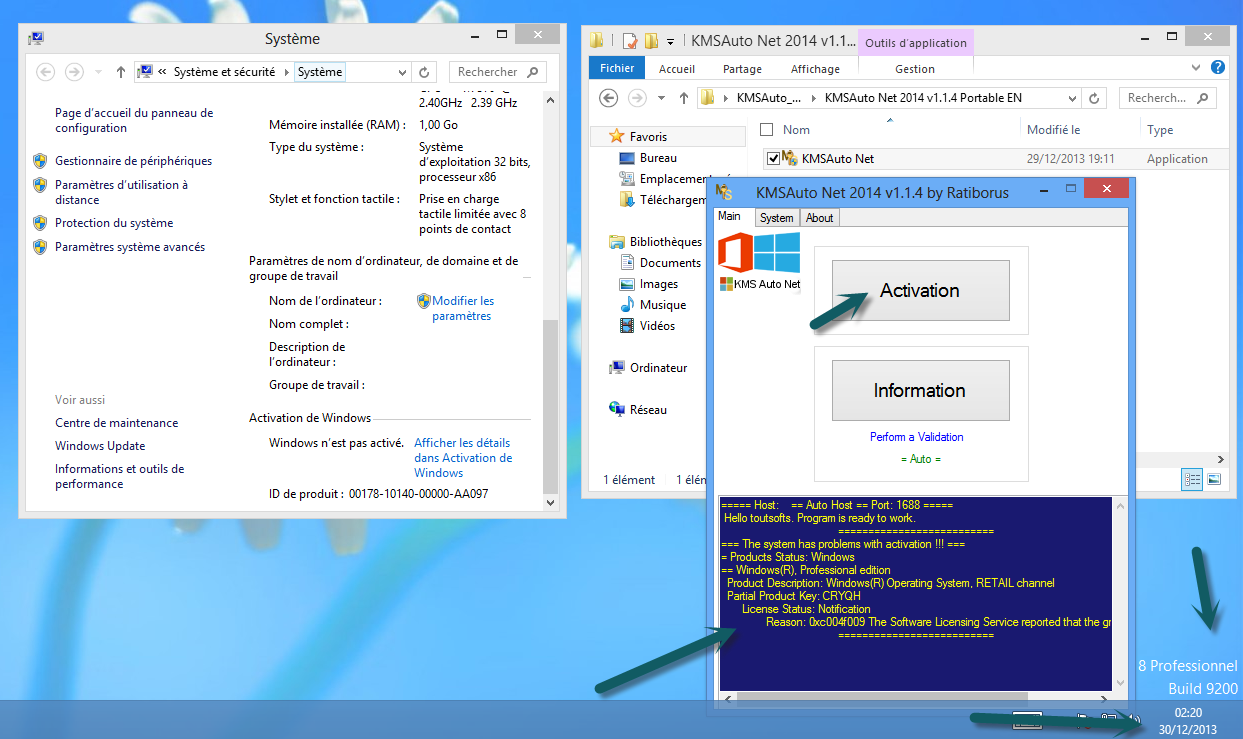Screen dimensions: 1243x739
Task: Open Paramètres système avancés
Action: (x=130, y=247)
